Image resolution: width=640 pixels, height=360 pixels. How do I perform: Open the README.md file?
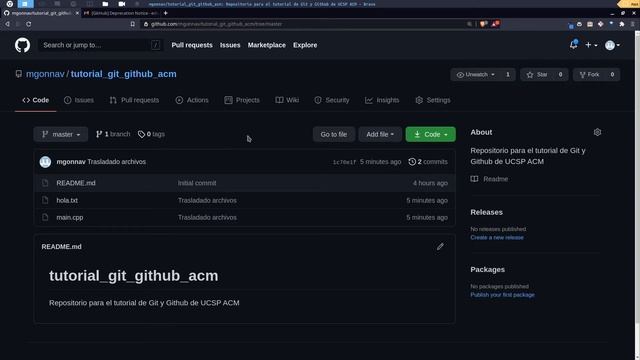pyautogui.click(x=76, y=183)
